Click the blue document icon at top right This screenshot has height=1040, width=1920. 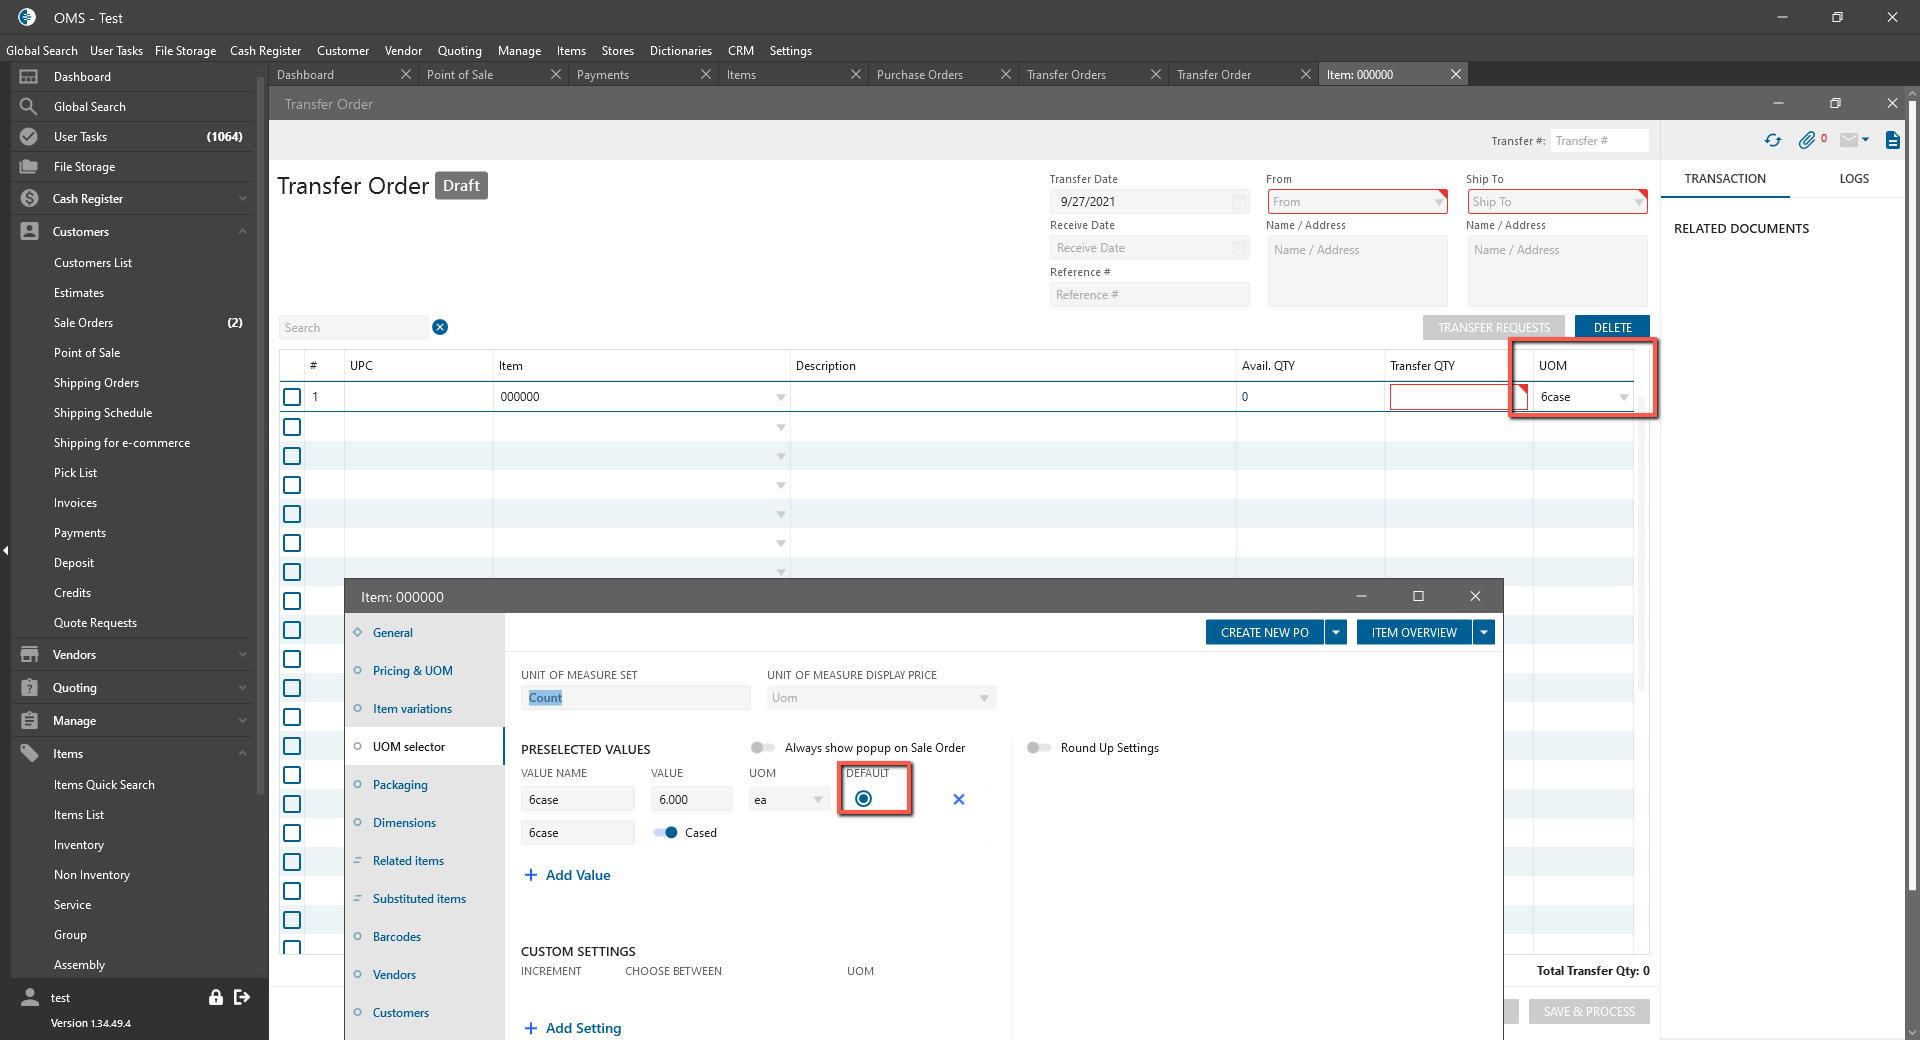coord(1892,141)
